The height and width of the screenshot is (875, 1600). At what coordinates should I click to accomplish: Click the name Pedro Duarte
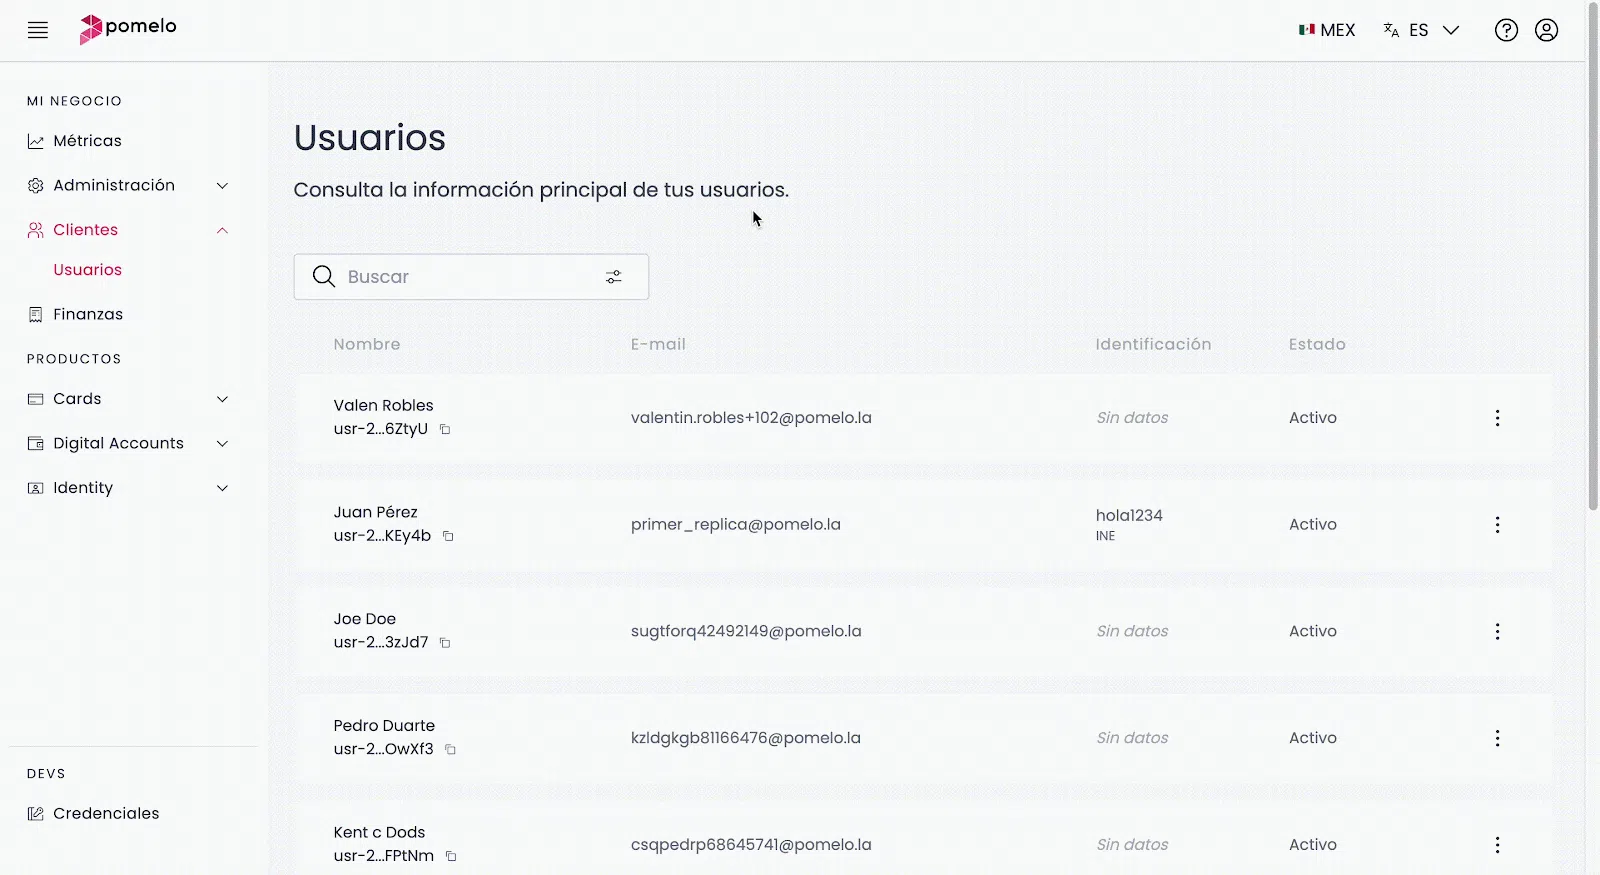(x=384, y=726)
